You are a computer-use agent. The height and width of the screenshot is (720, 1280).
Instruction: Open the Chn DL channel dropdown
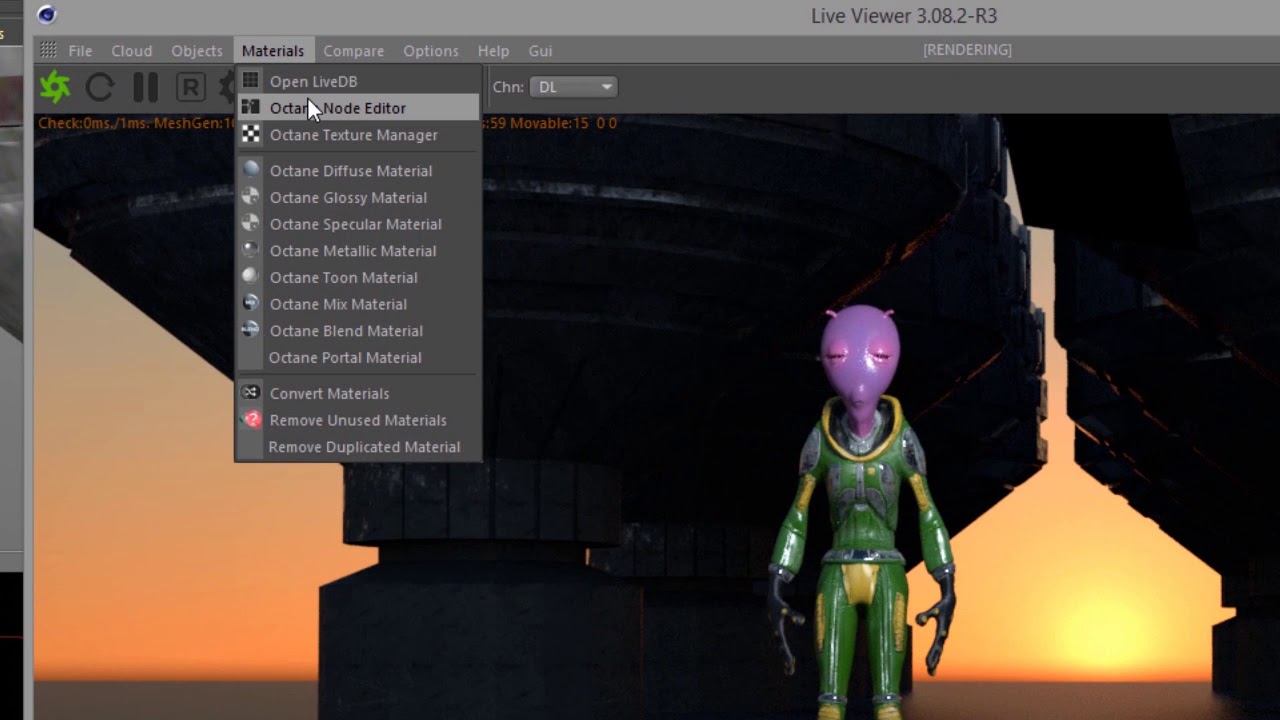(x=573, y=87)
